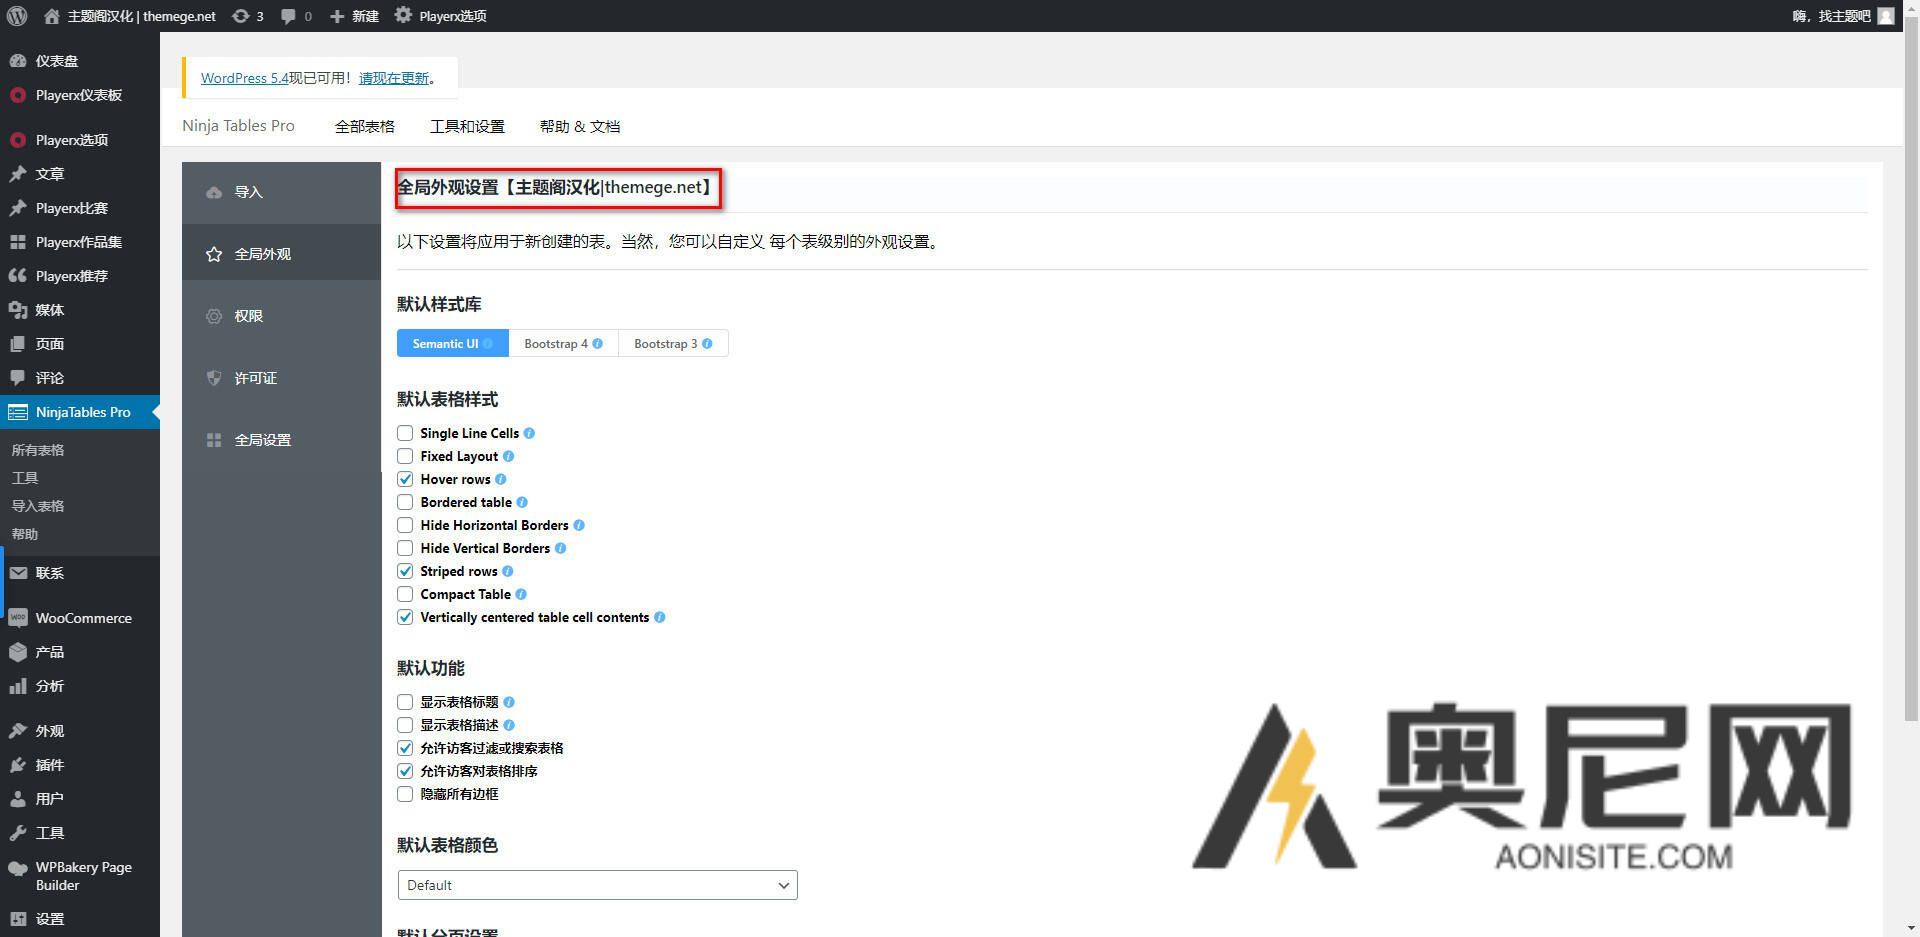Enable the Fixed Layout checkbox

pos(405,456)
